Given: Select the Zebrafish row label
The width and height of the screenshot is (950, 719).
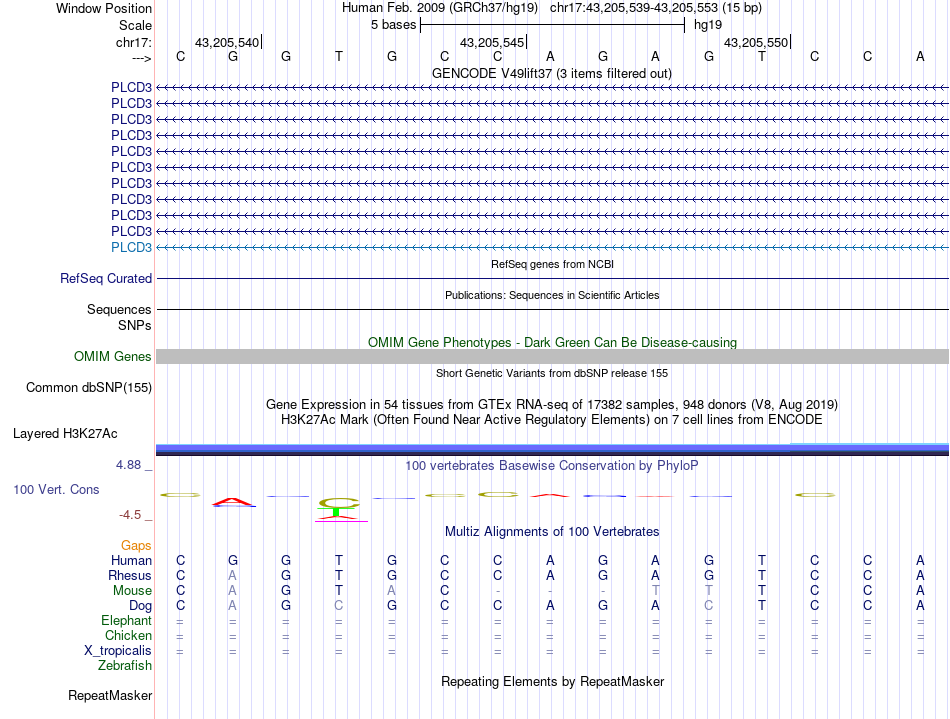Looking at the screenshot, I should pos(125,666).
